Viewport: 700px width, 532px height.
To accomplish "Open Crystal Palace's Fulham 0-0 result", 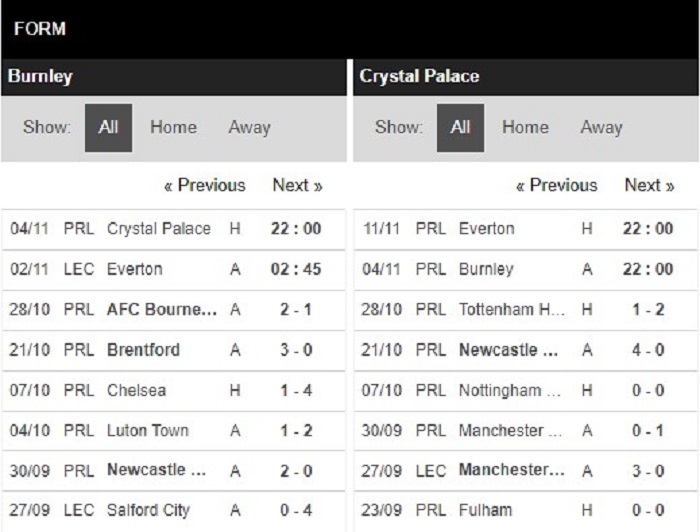I will 525,511.
